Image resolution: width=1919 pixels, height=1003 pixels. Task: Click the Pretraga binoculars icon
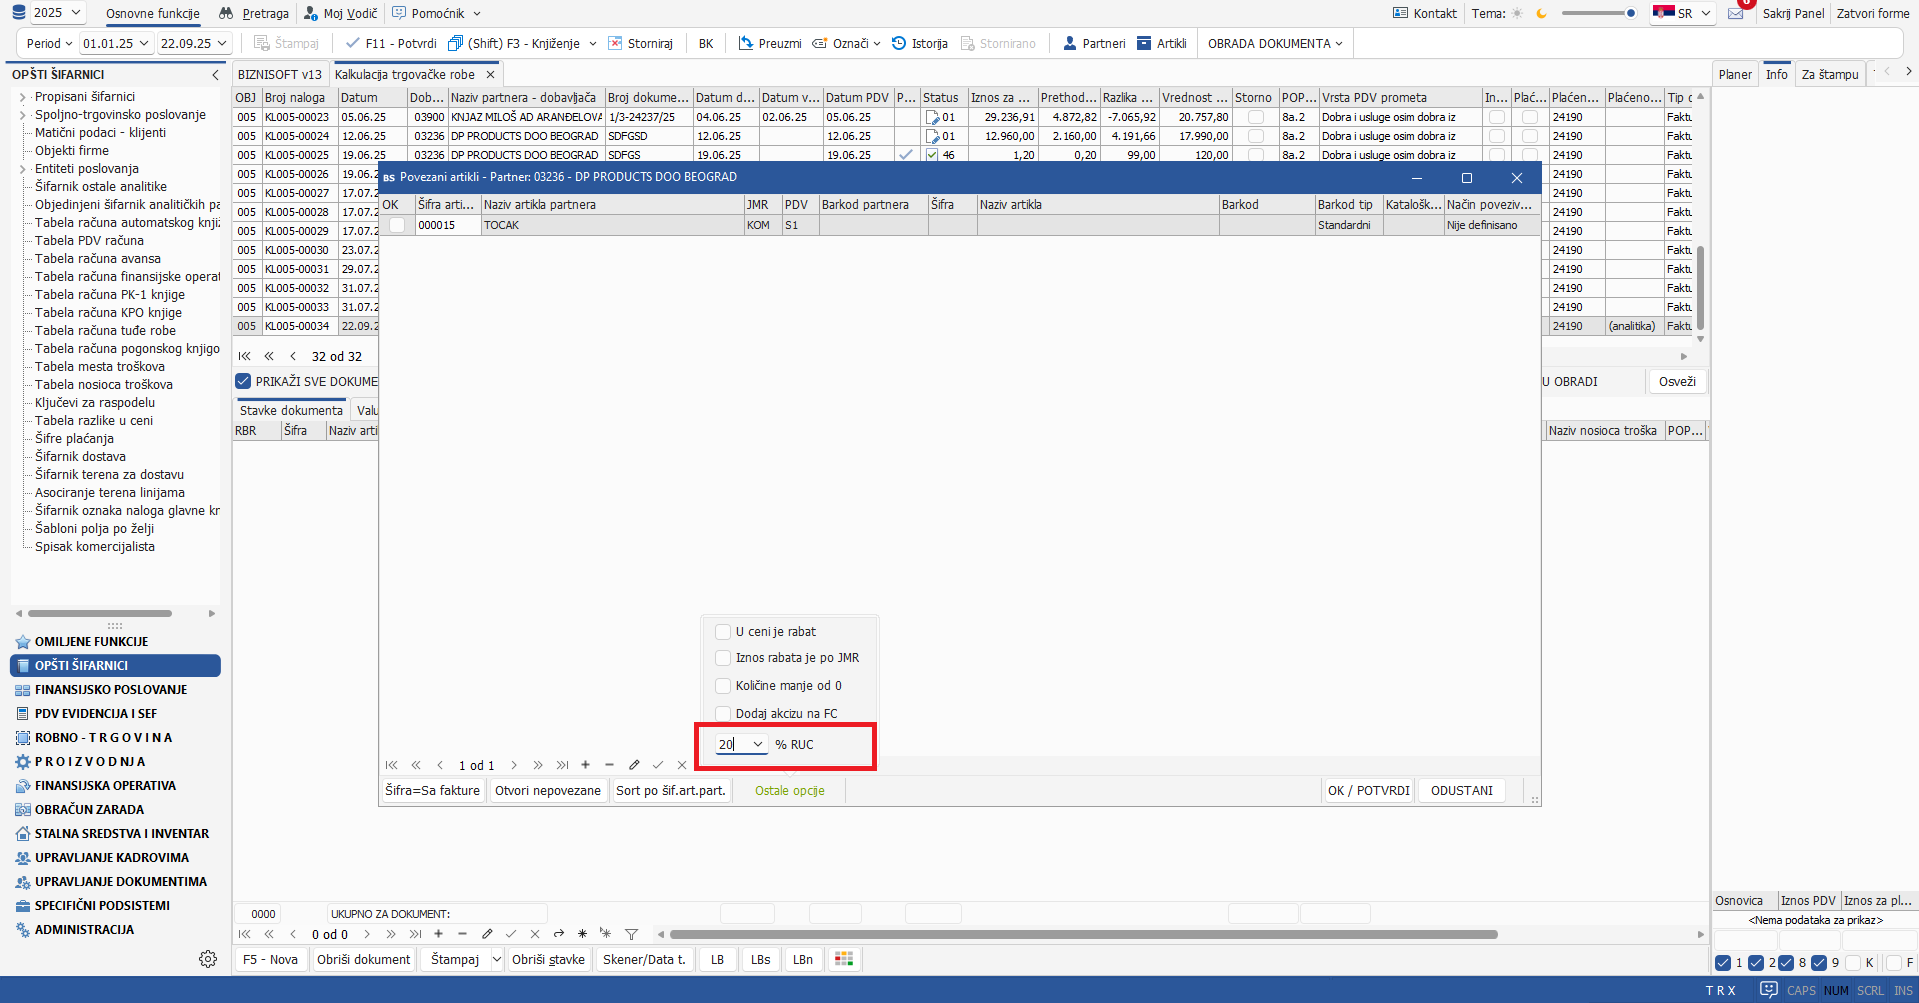tap(226, 13)
